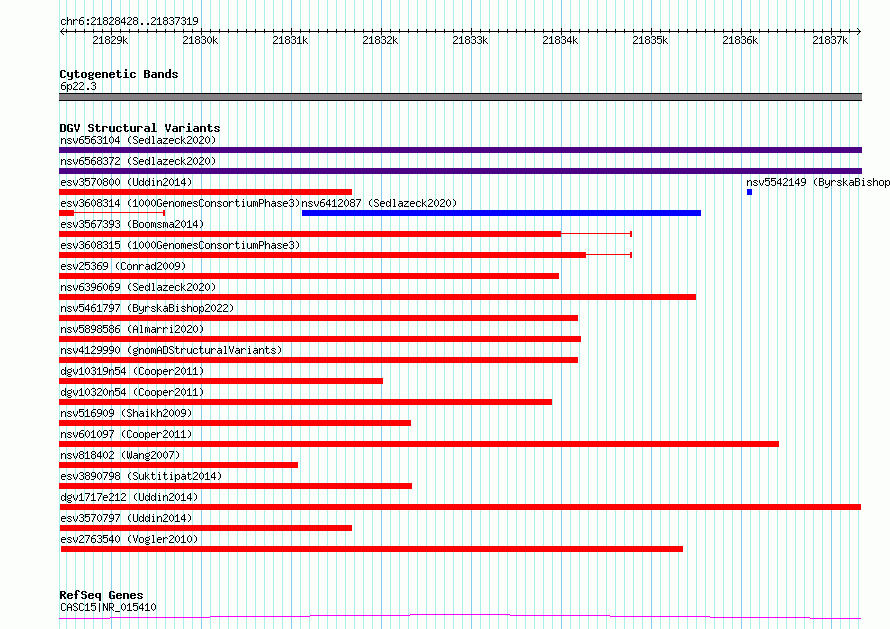Open the dgv1717e212 (Uddin2014) label
Image resolution: width=890 pixels, height=629 pixels.
click(129, 497)
